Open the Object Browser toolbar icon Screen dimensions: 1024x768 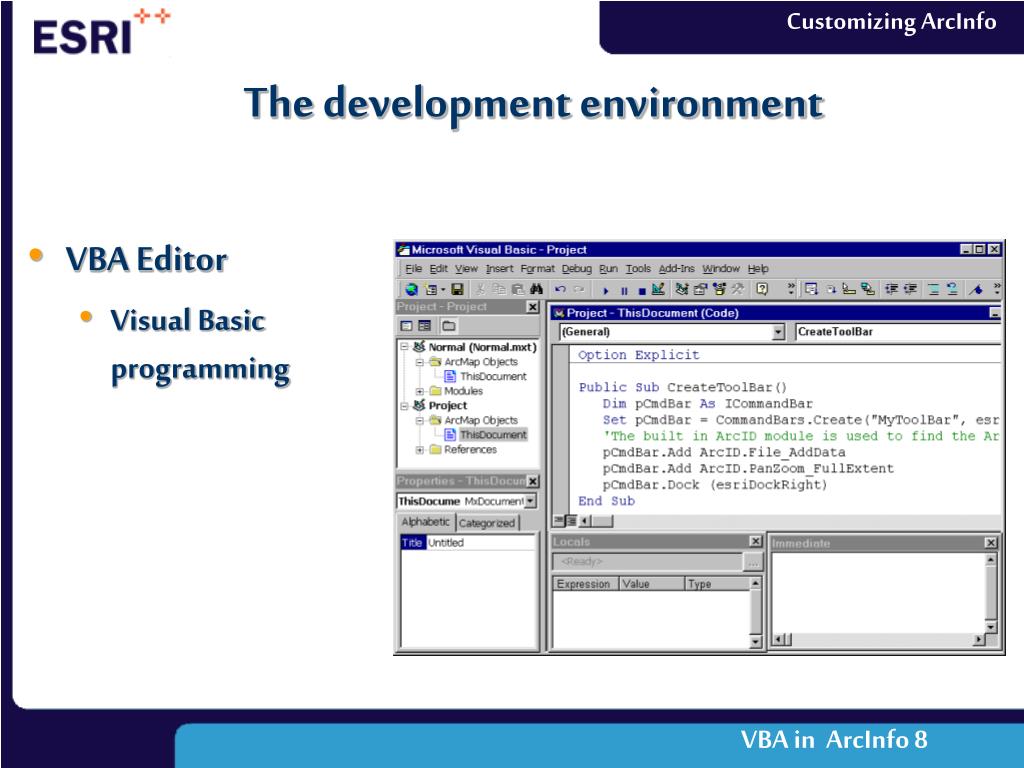pyautogui.click(x=720, y=289)
